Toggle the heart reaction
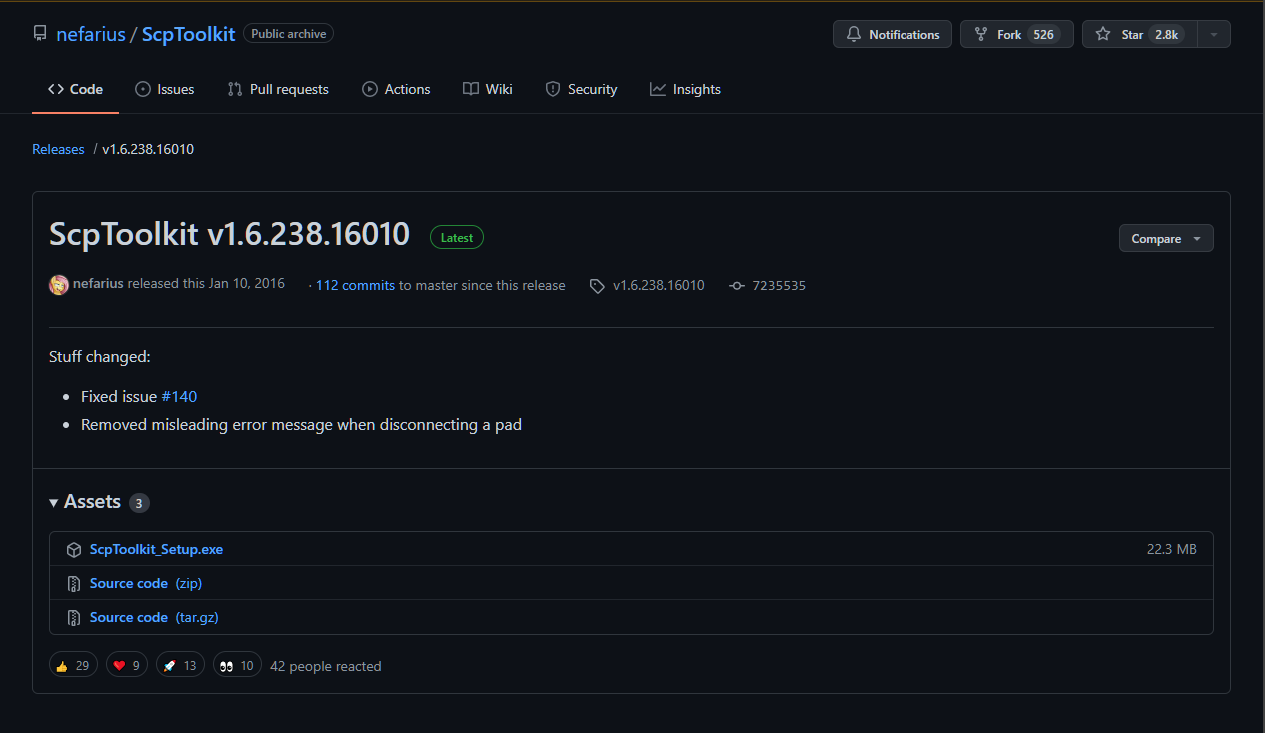Image resolution: width=1265 pixels, height=733 pixels. [127, 665]
